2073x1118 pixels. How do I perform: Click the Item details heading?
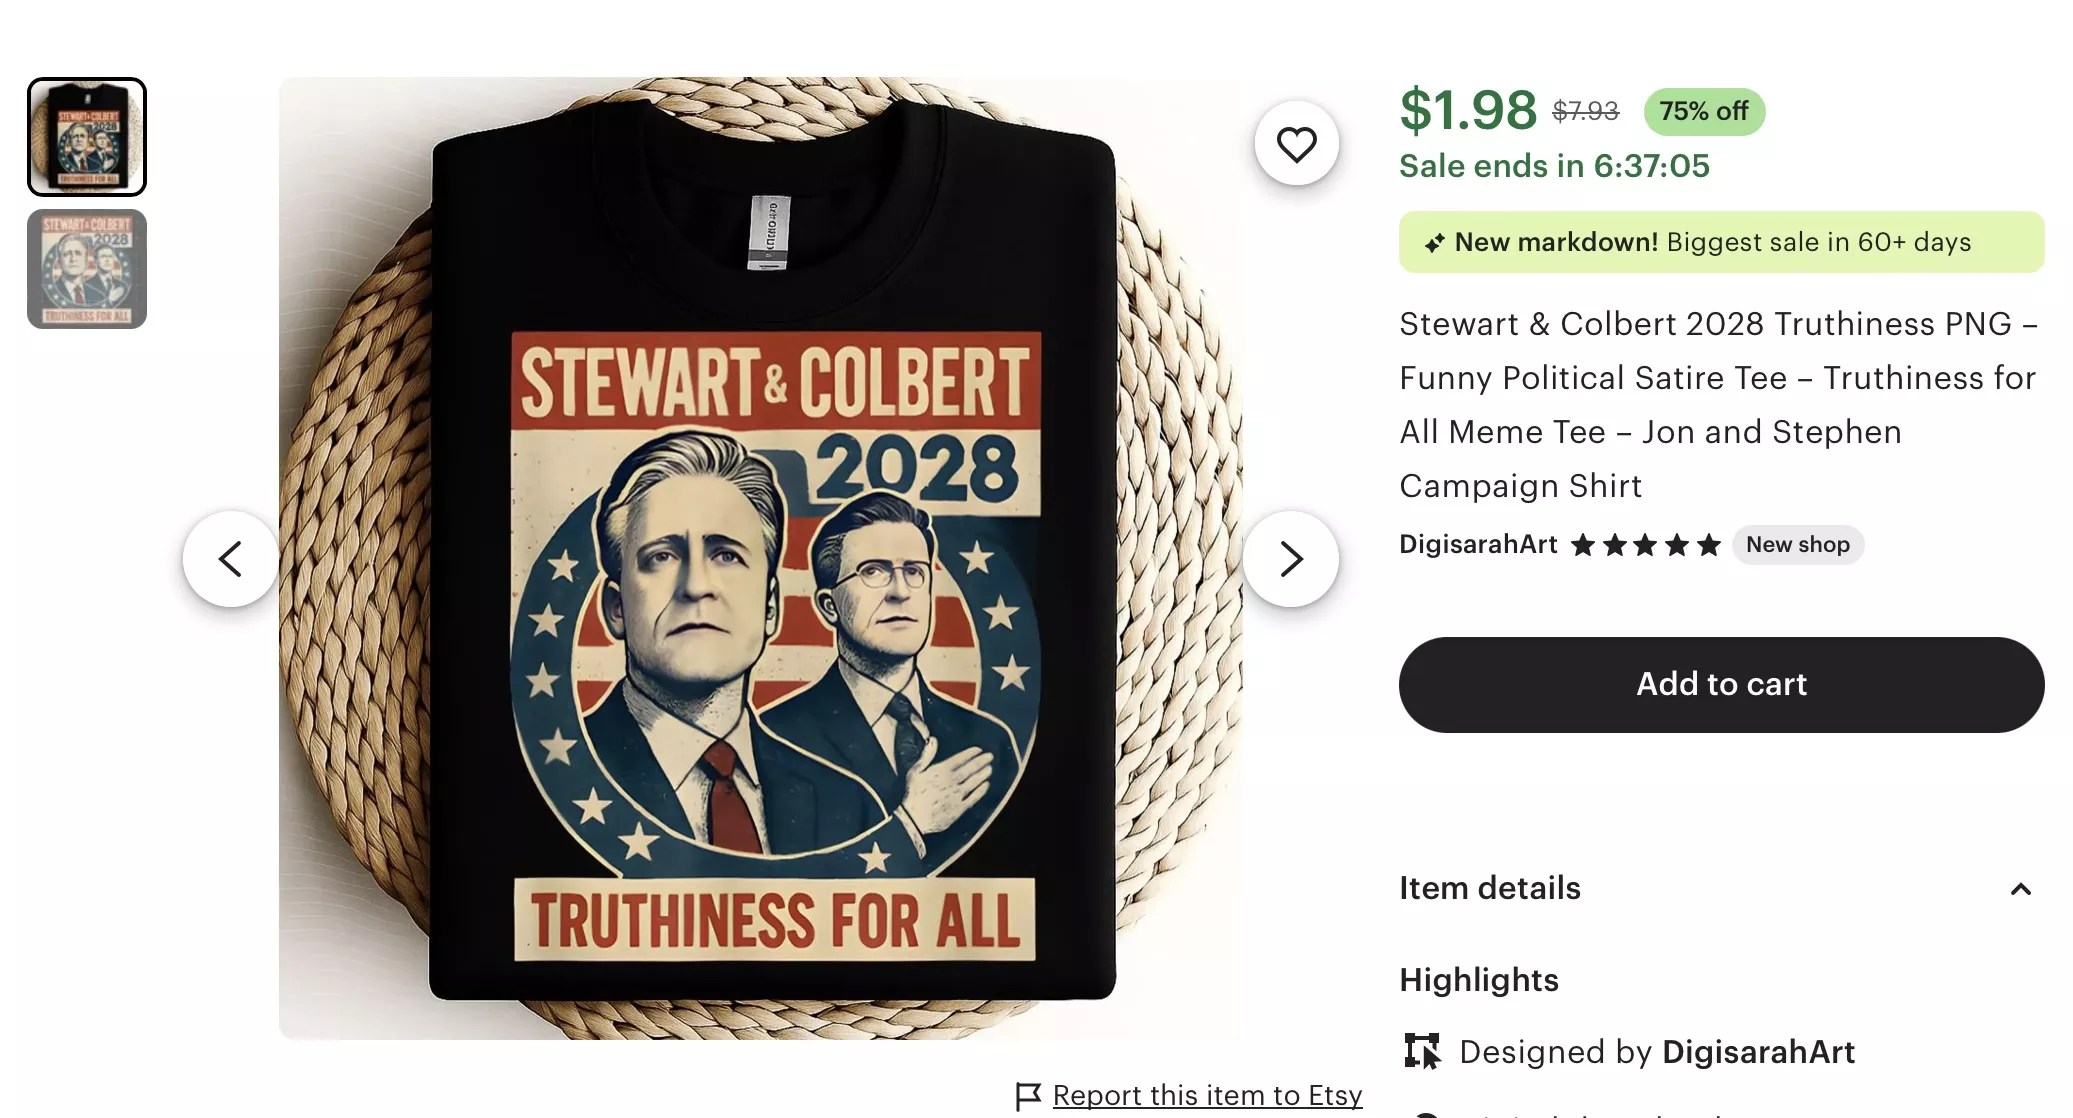click(x=1489, y=888)
